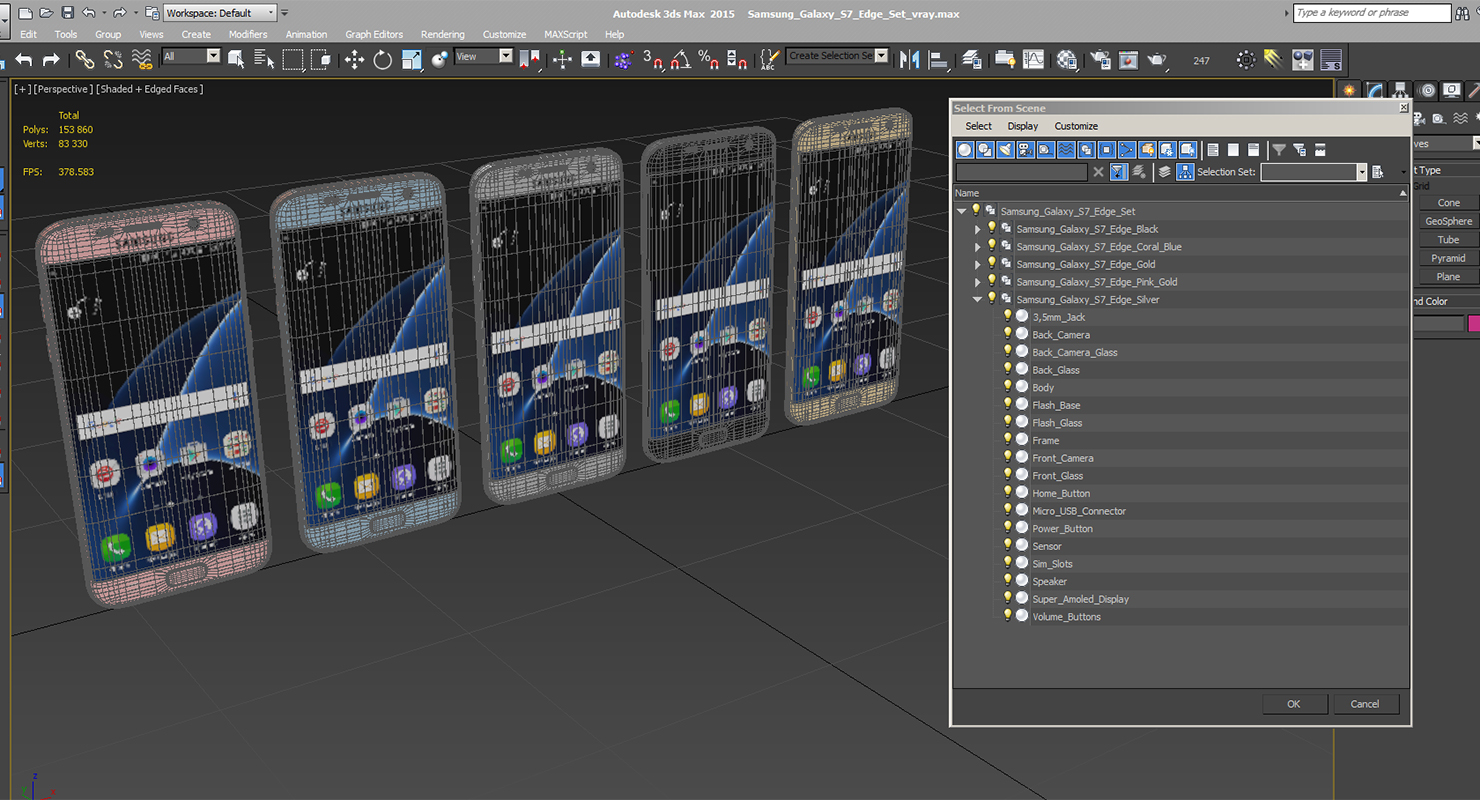
Task: Expand Samsung_Galaxy_S7_Edge_Coral_Blue group
Action: pos(978,247)
